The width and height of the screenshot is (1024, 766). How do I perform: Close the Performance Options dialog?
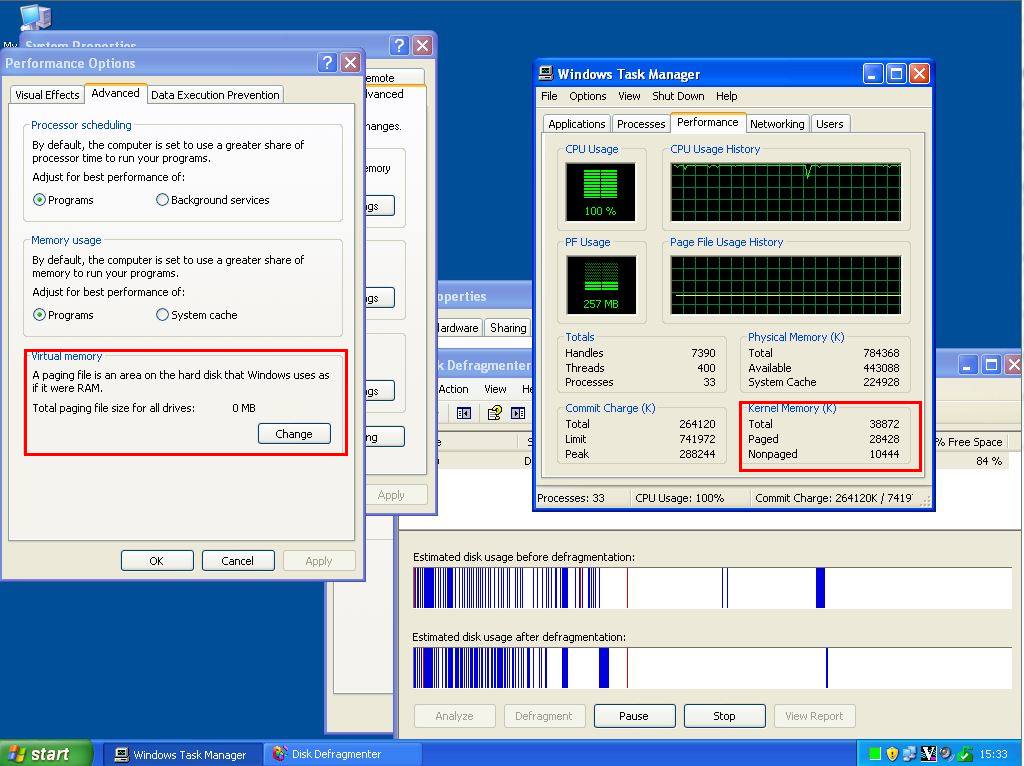(351, 63)
